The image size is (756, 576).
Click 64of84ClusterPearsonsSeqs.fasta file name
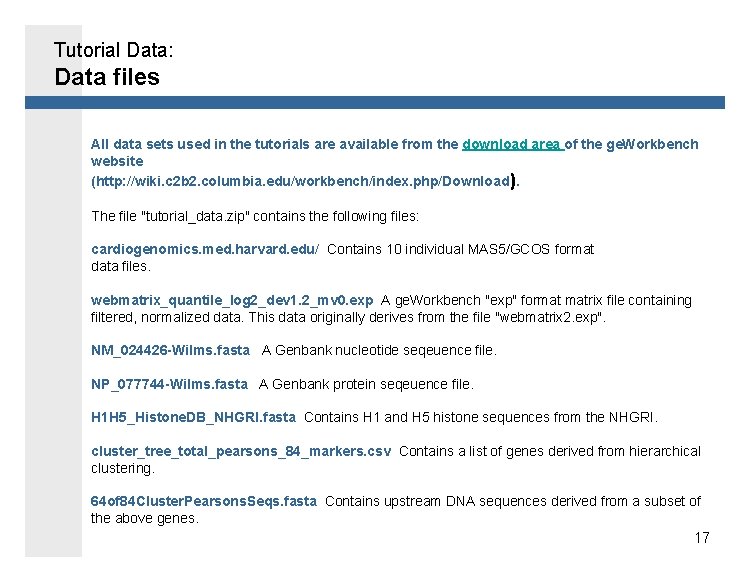[x=204, y=501]
